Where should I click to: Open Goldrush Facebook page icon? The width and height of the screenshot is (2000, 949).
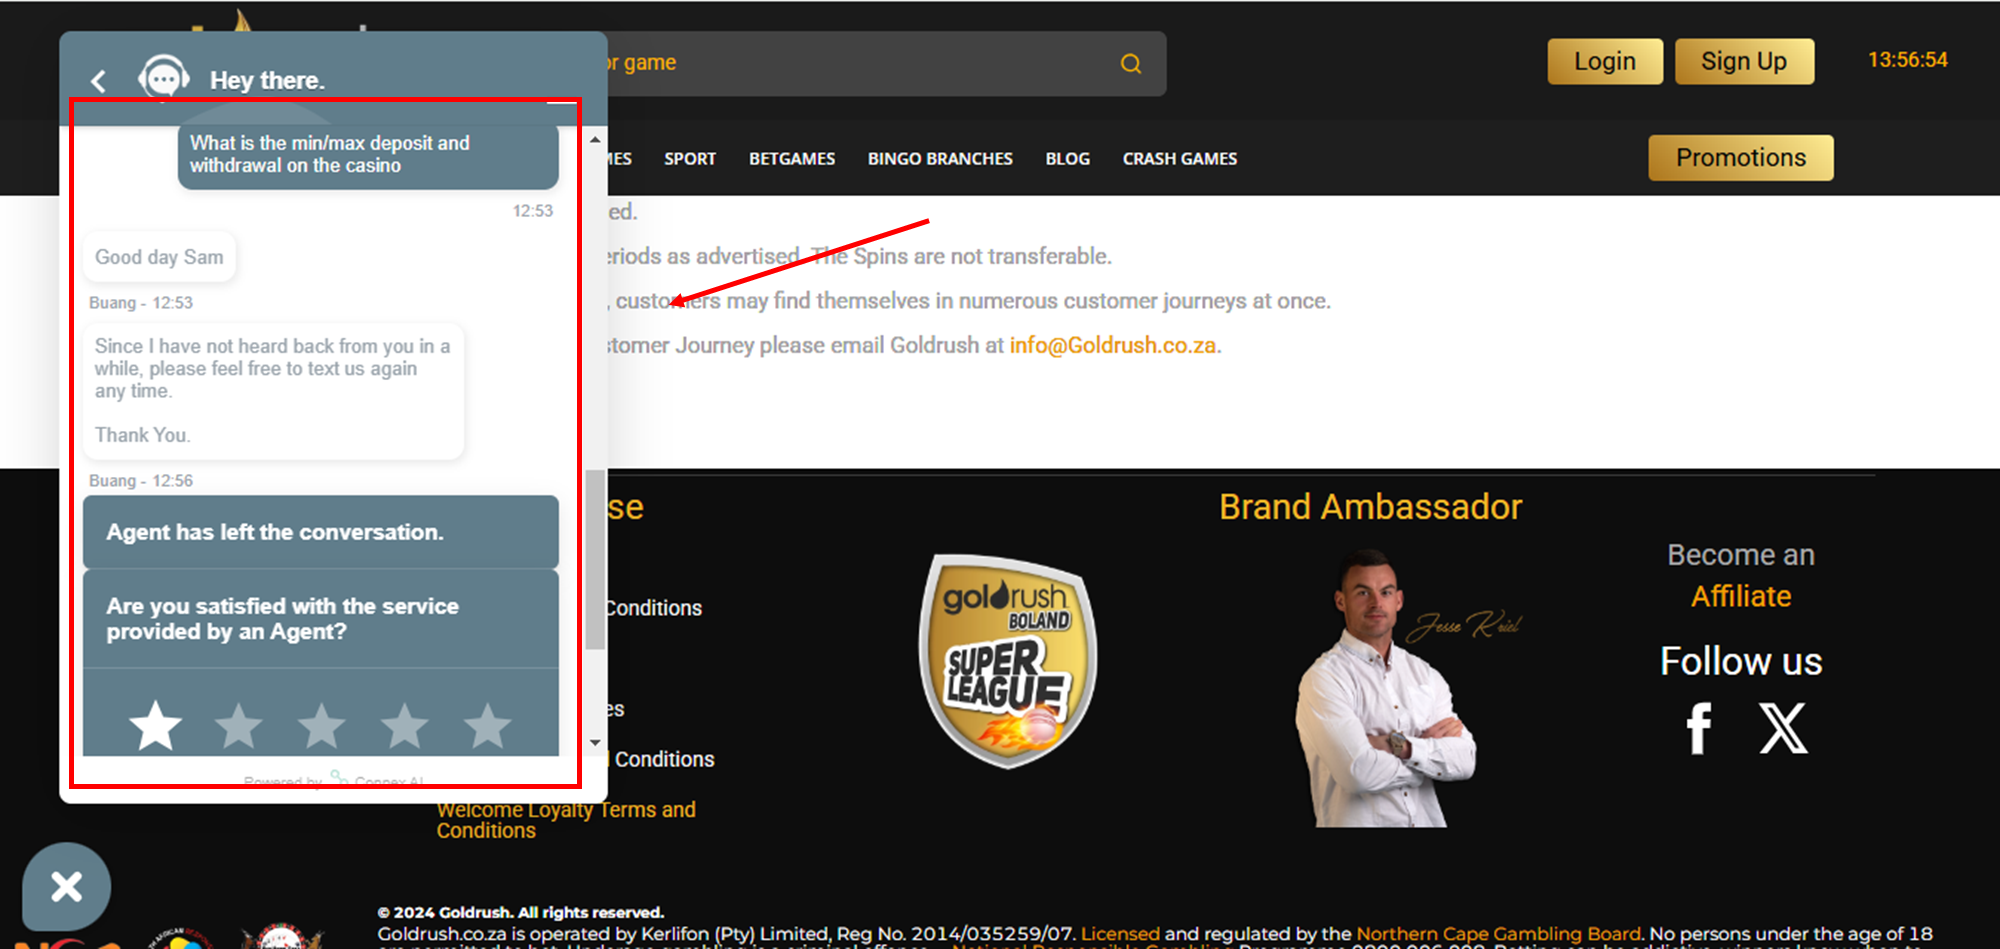(x=1699, y=728)
